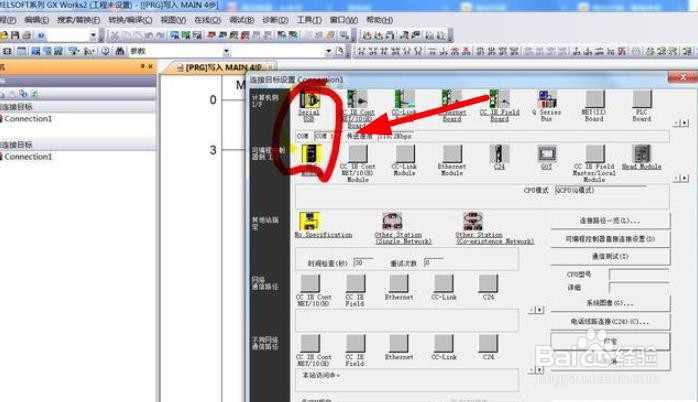Select second Connection1 item in the navigation pane
This screenshot has width=698, height=402.
[28, 157]
